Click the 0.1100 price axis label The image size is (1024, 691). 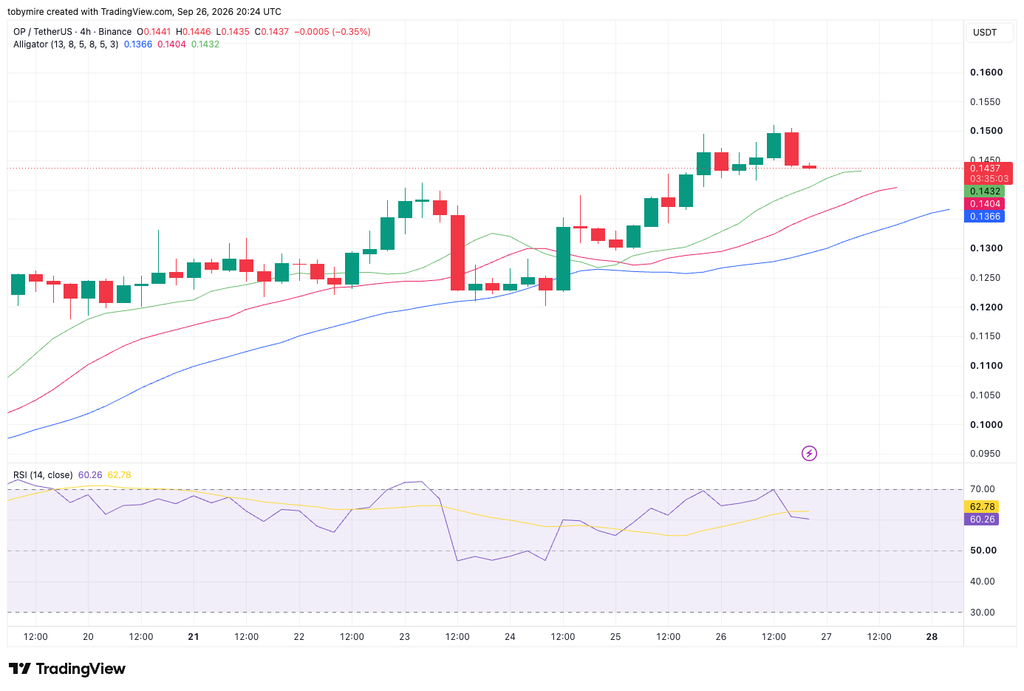coord(986,366)
